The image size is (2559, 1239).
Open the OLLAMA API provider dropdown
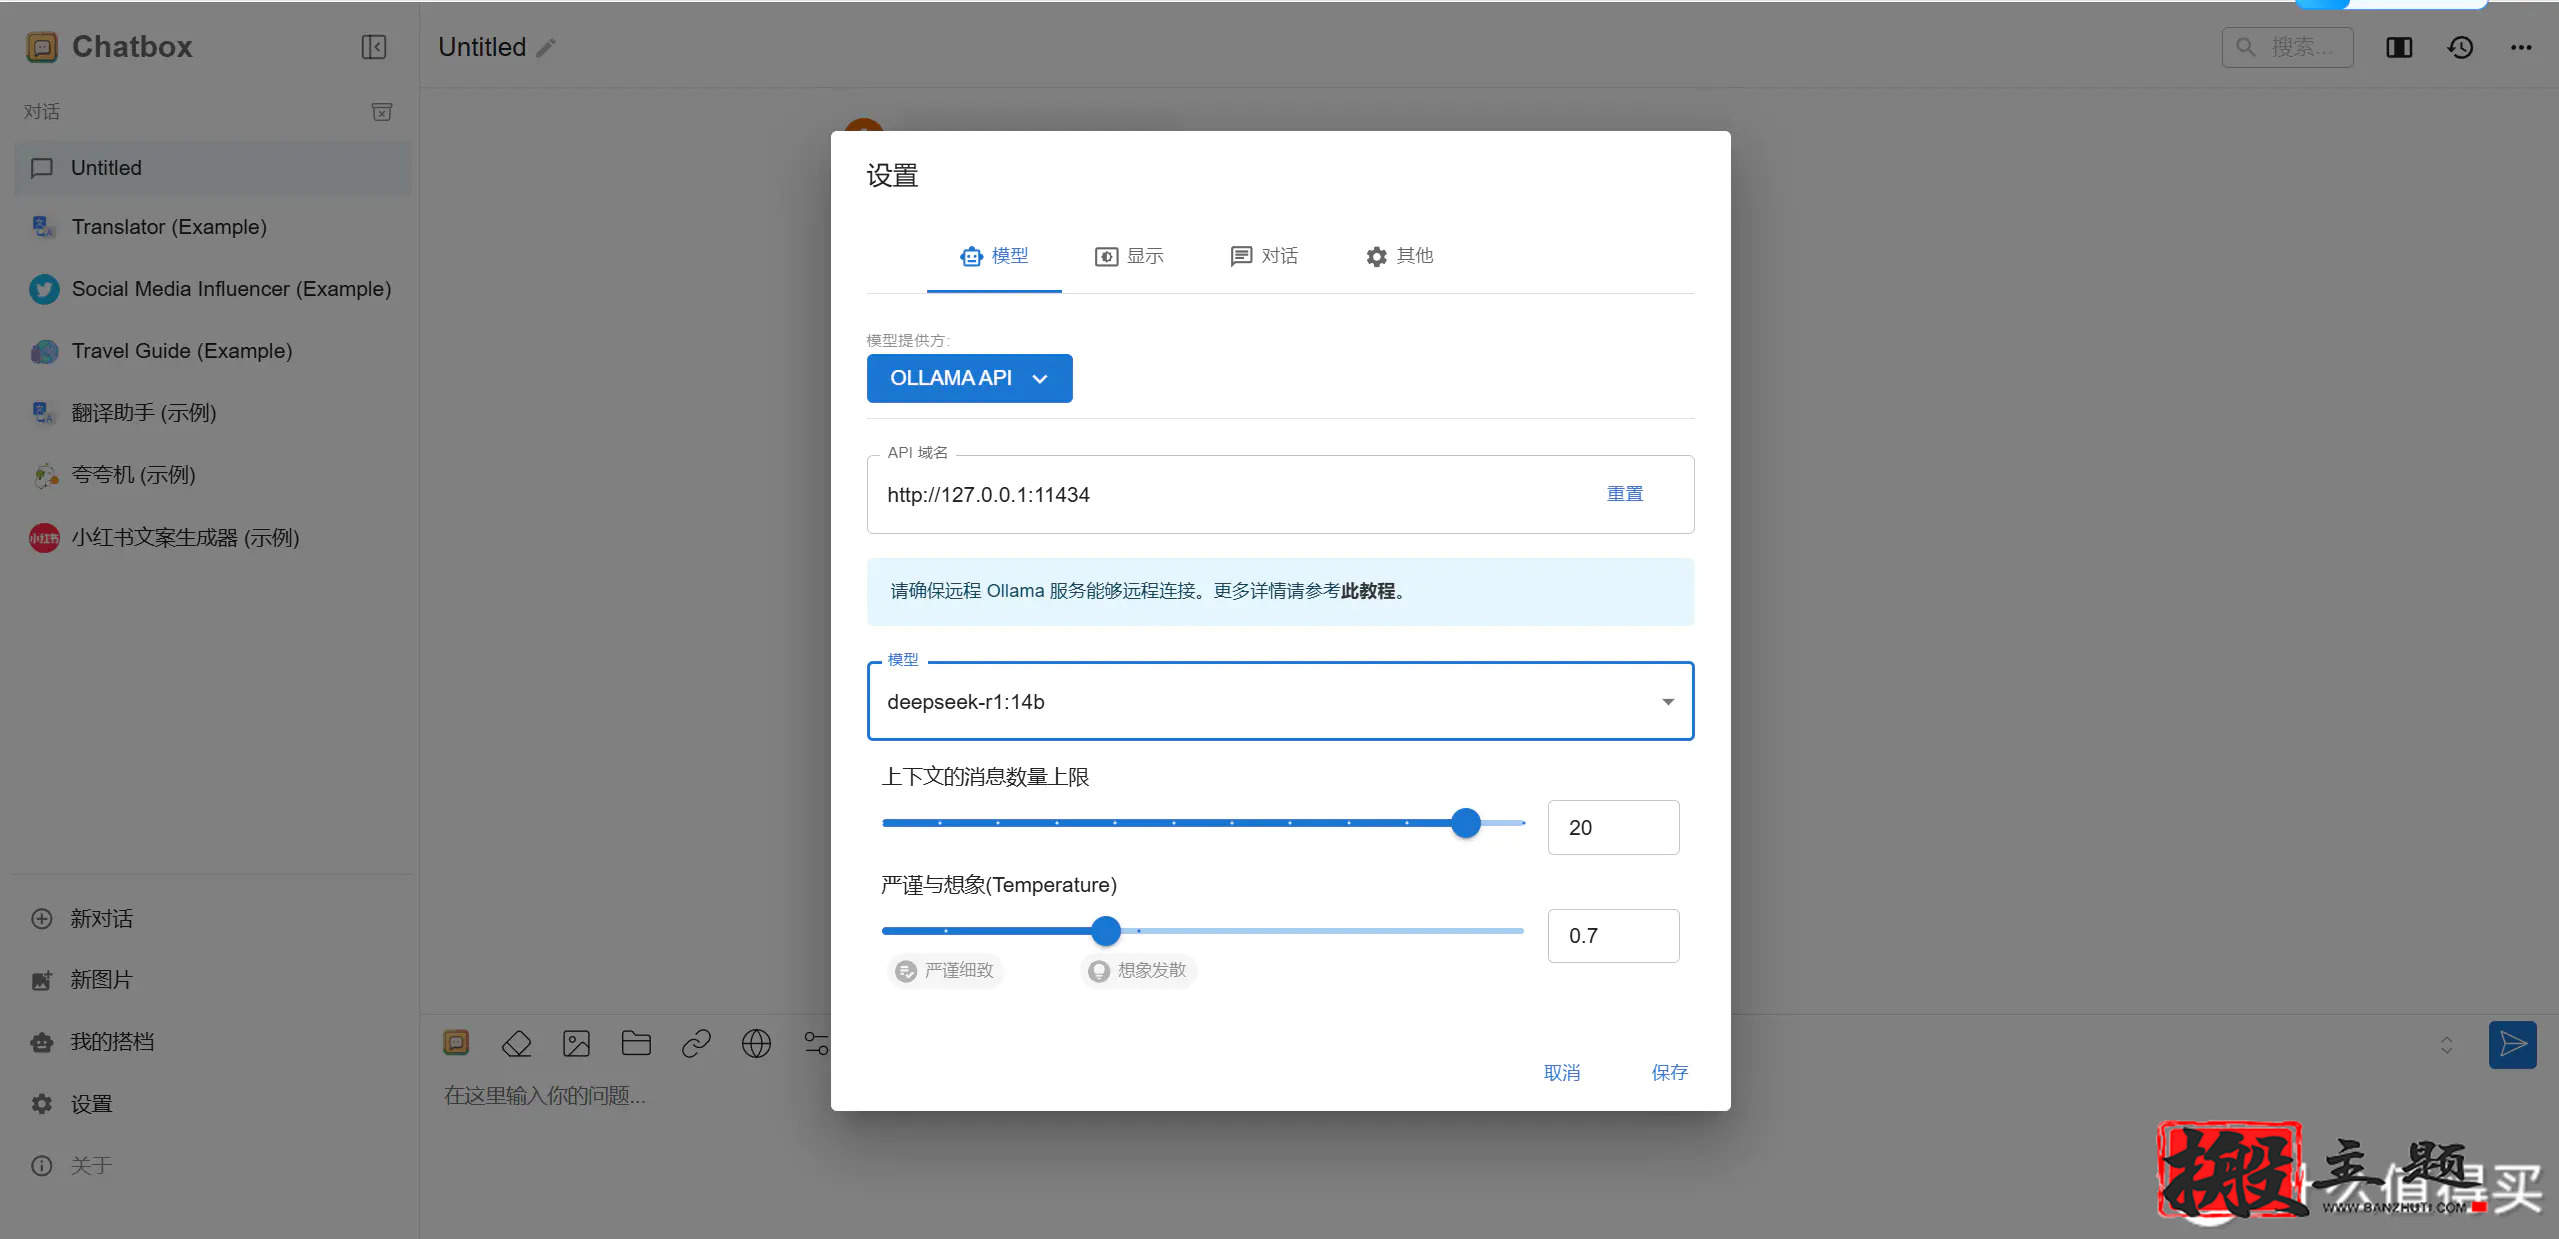969,378
